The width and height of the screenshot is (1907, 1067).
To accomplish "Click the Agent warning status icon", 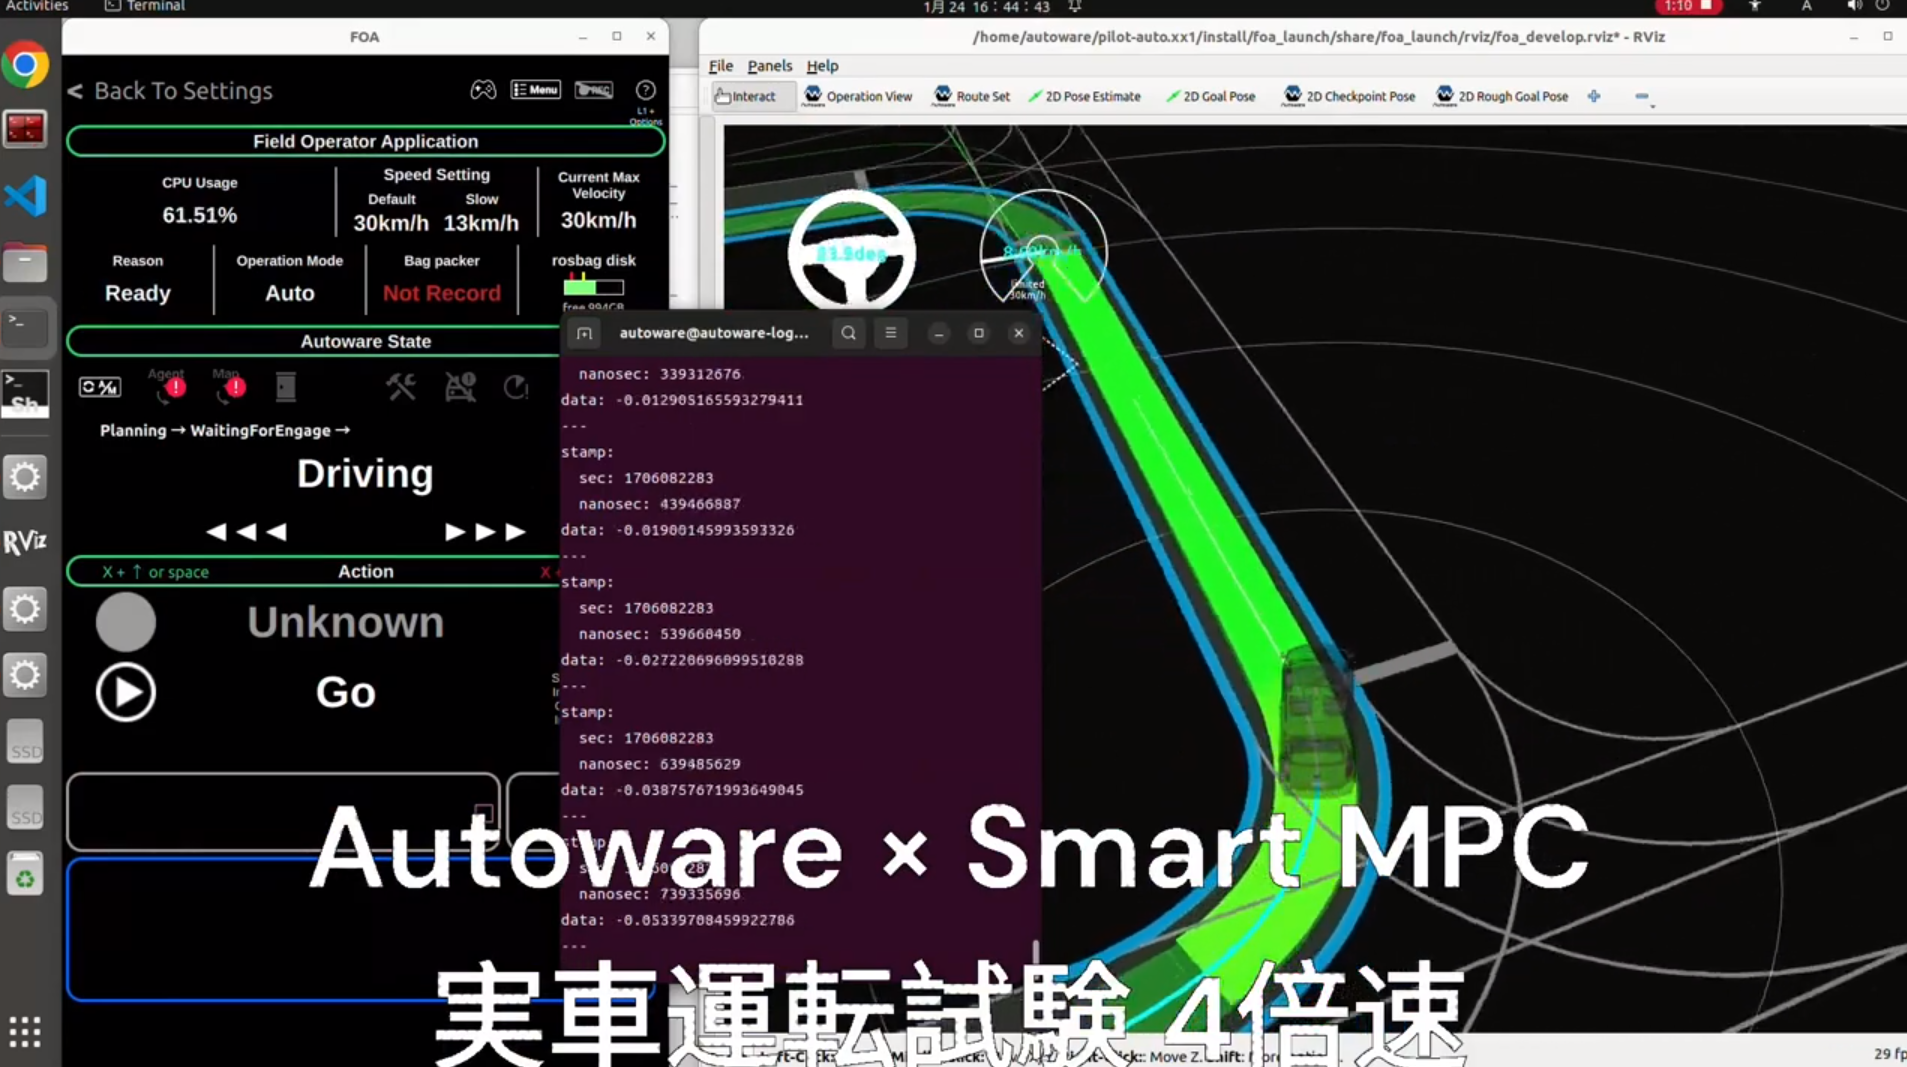I will click(x=169, y=386).
